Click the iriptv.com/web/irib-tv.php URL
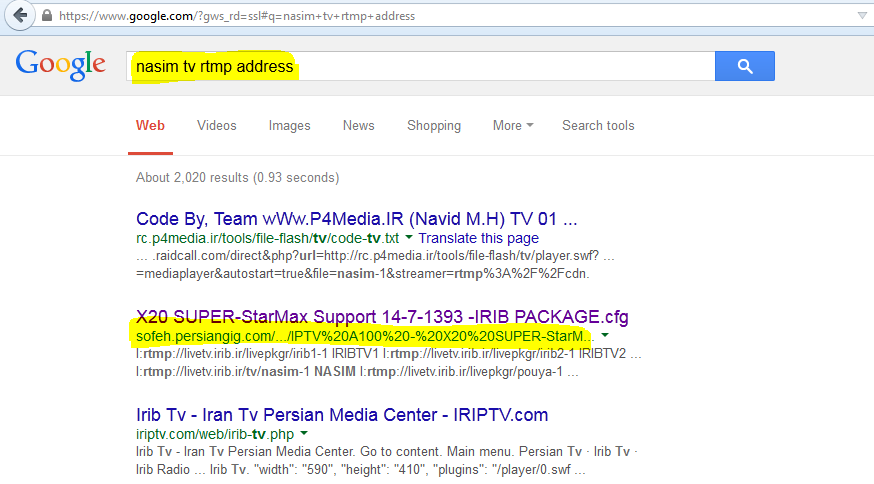 215,434
